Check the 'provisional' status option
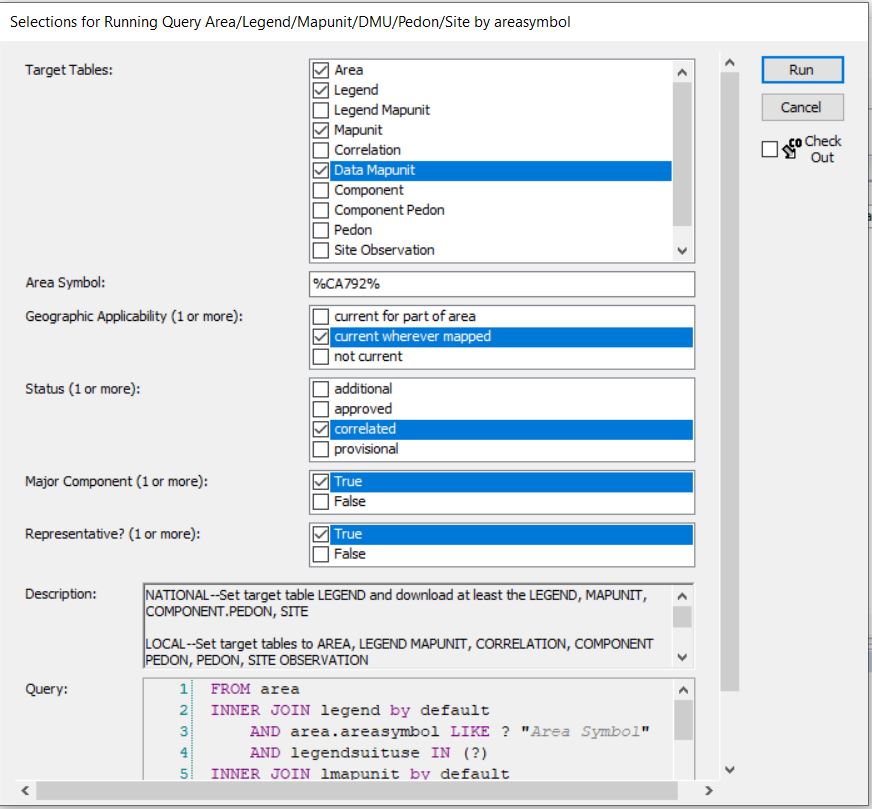This screenshot has width=872, height=809. click(321, 449)
